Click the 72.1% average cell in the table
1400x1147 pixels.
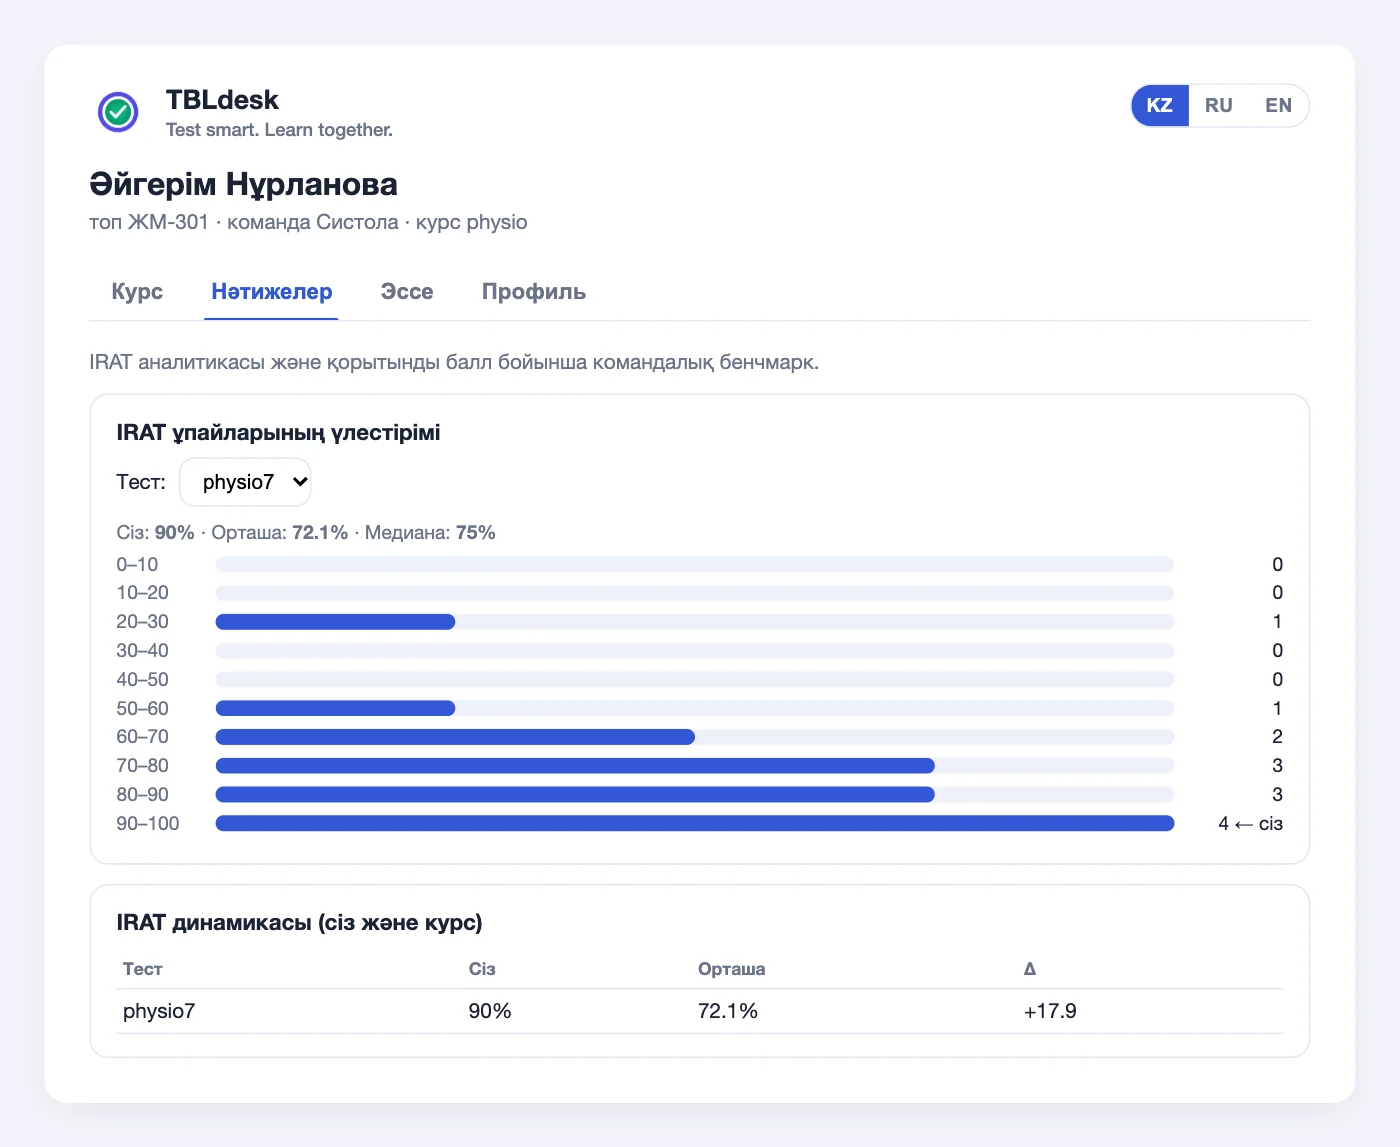pyautogui.click(x=728, y=1011)
